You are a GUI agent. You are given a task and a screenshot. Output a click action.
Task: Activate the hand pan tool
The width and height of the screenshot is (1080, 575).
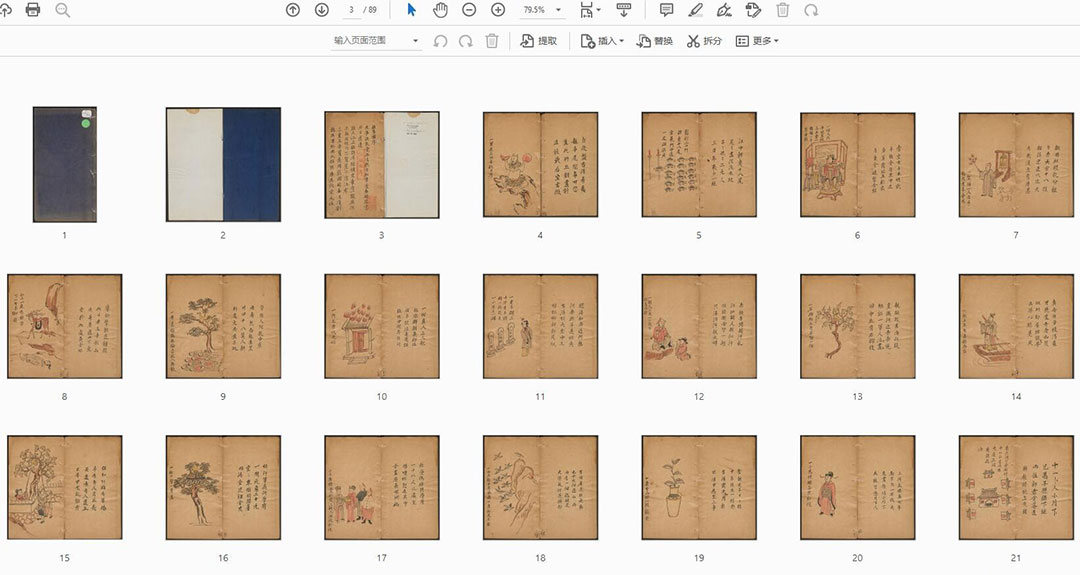click(x=440, y=10)
